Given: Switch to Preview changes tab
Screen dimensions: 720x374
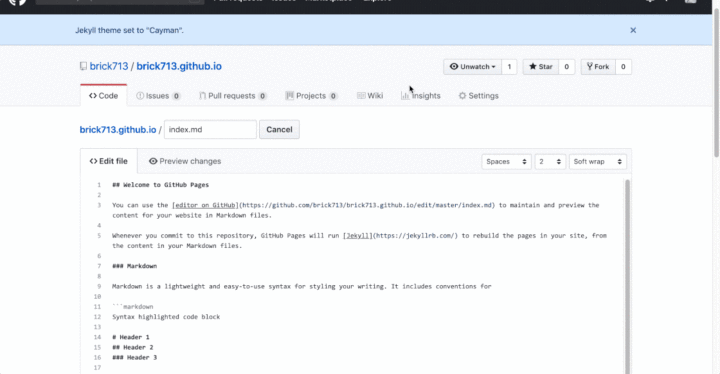Looking at the screenshot, I should pyautogui.click(x=185, y=161).
